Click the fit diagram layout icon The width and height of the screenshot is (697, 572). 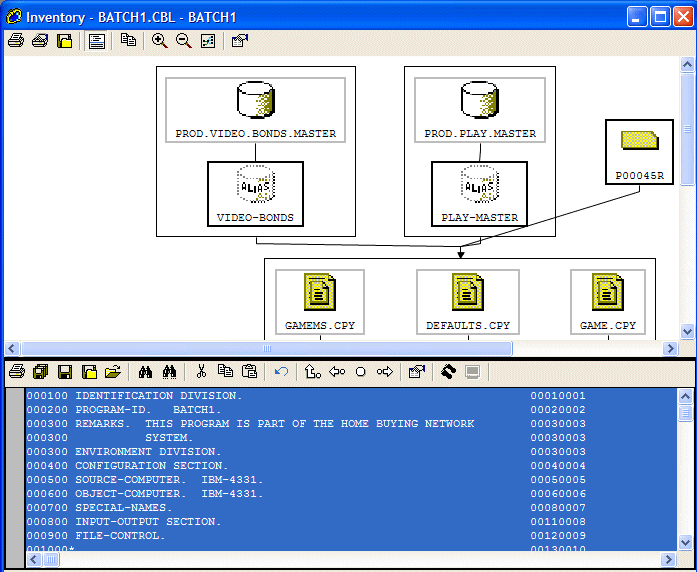coord(208,41)
